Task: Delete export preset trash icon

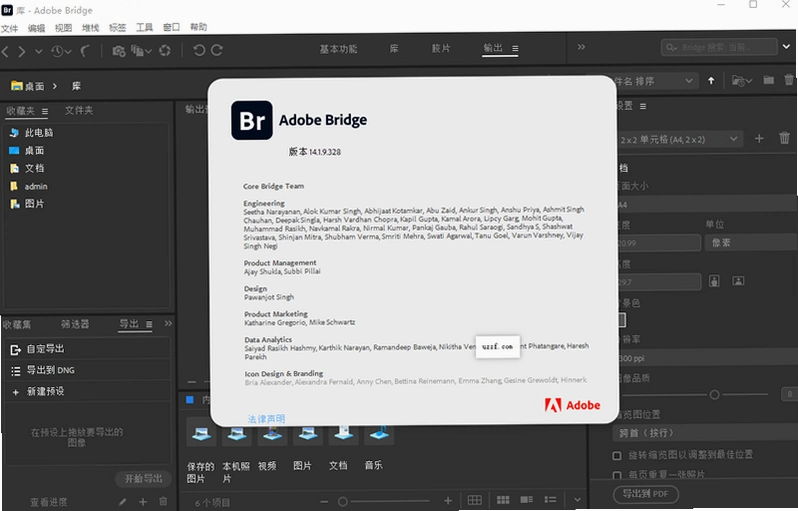Action: pyautogui.click(x=163, y=501)
